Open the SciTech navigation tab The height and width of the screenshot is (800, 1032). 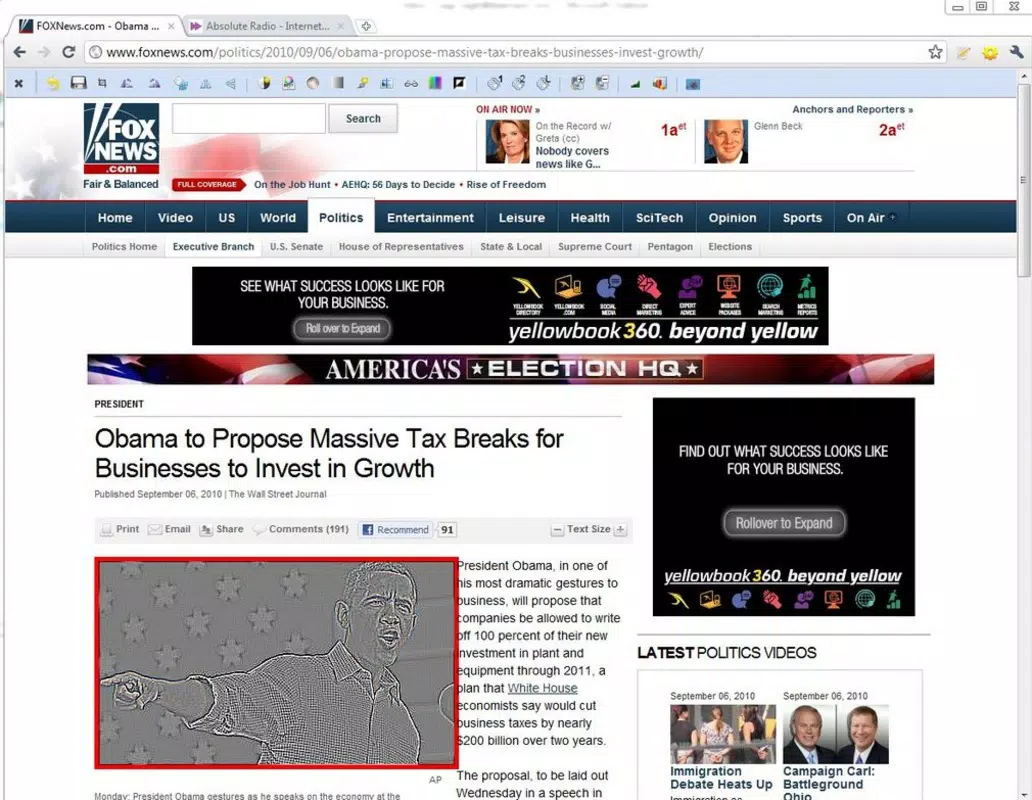coord(659,218)
